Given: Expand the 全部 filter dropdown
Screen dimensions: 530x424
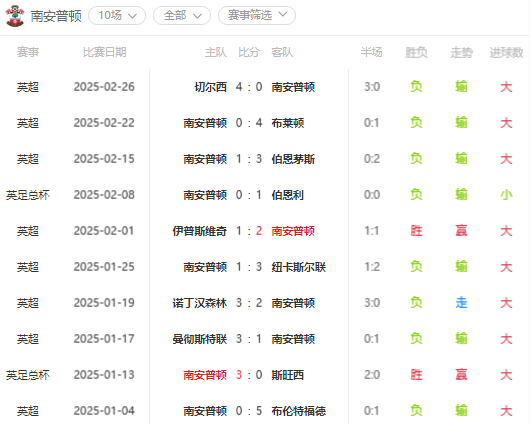Looking at the screenshot, I should pyautogui.click(x=182, y=16).
